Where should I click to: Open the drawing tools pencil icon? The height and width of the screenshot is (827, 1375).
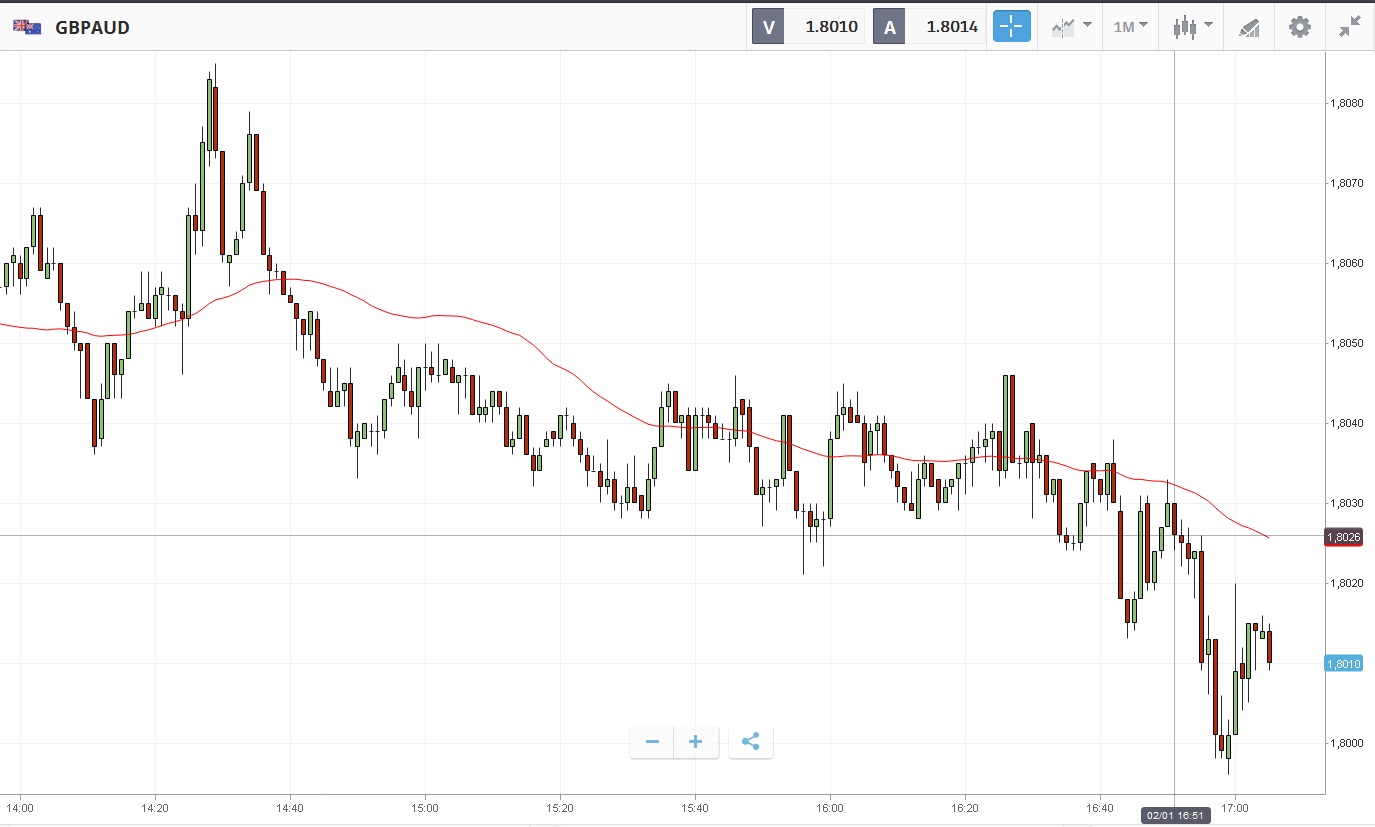pyautogui.click(x=1249, y=27)
